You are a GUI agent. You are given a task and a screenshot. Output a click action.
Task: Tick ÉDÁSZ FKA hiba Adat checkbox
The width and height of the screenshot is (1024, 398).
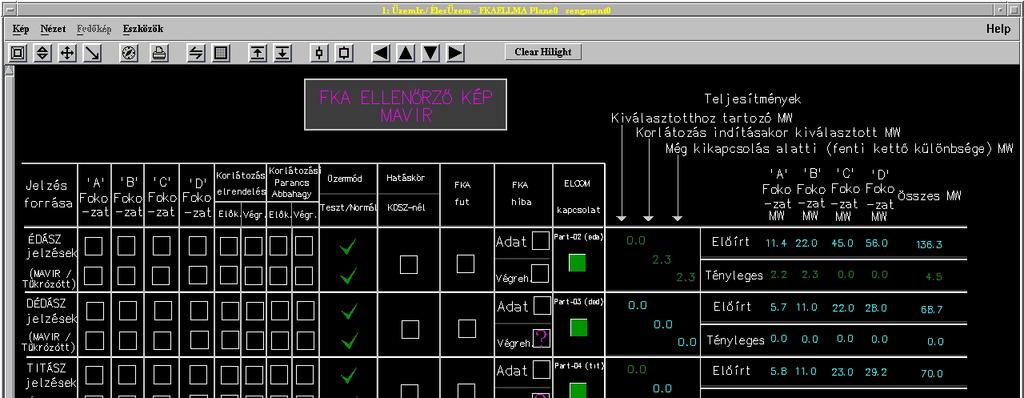(x=541, y=241)
